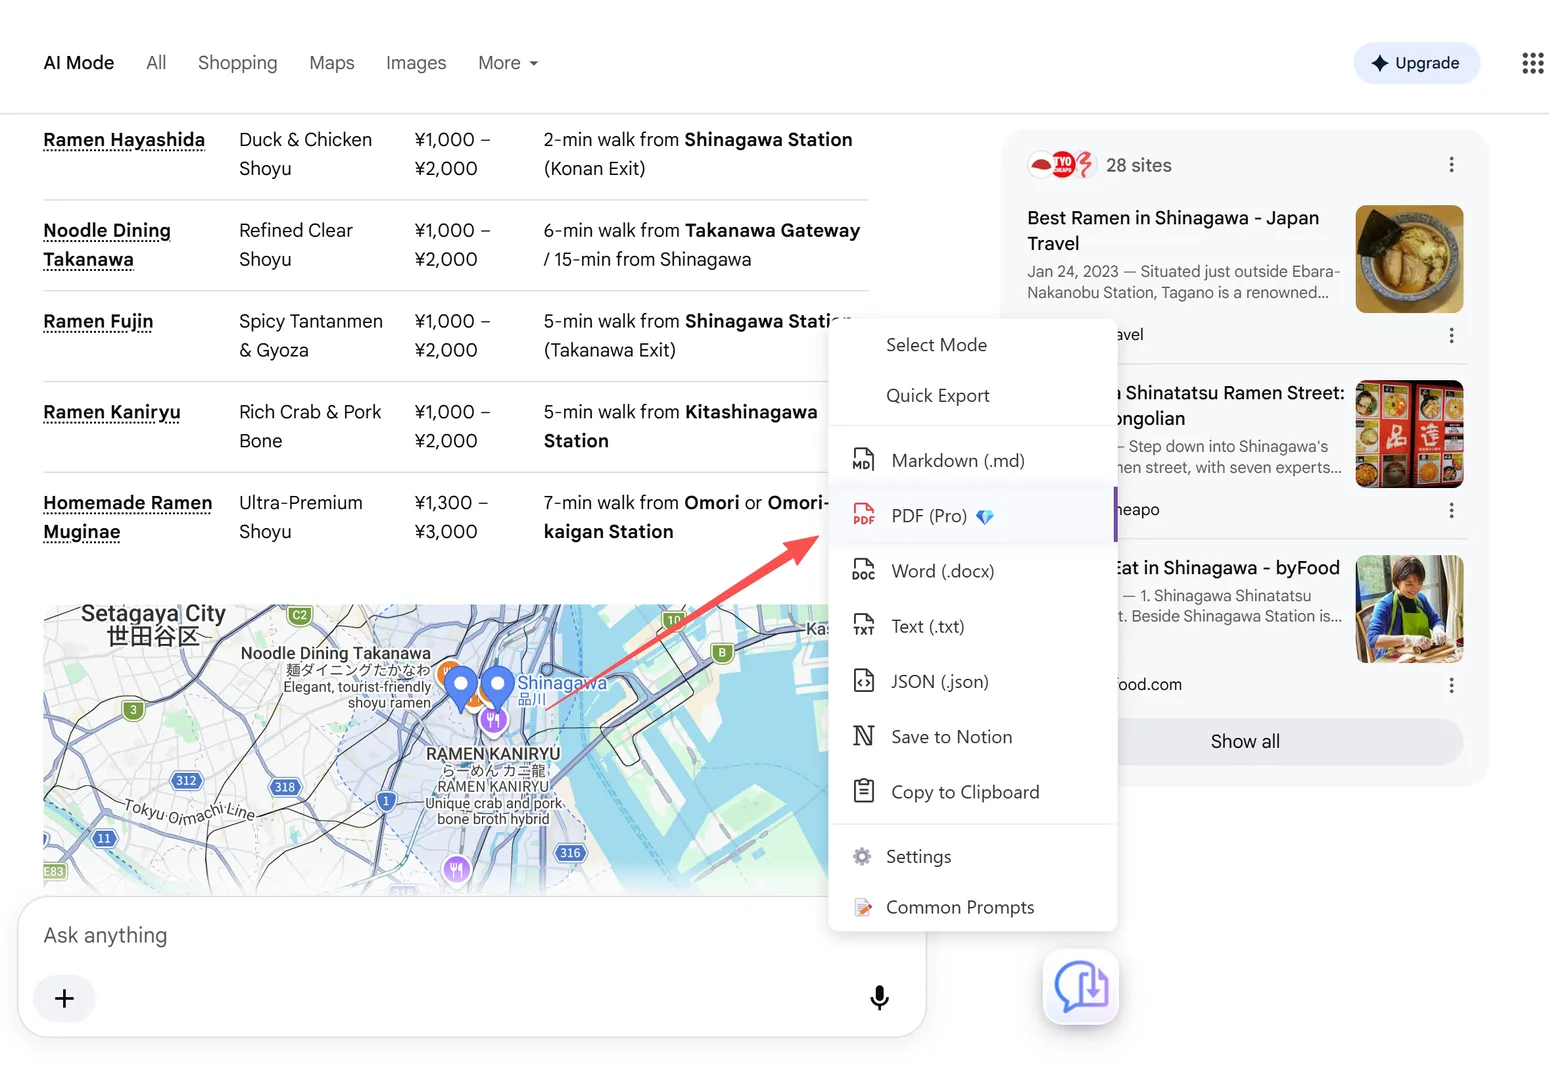The image size is (1549, 1080).
Task: Open Eat in Shinagawa byFood result
Action: click(x=1227, y=568)
